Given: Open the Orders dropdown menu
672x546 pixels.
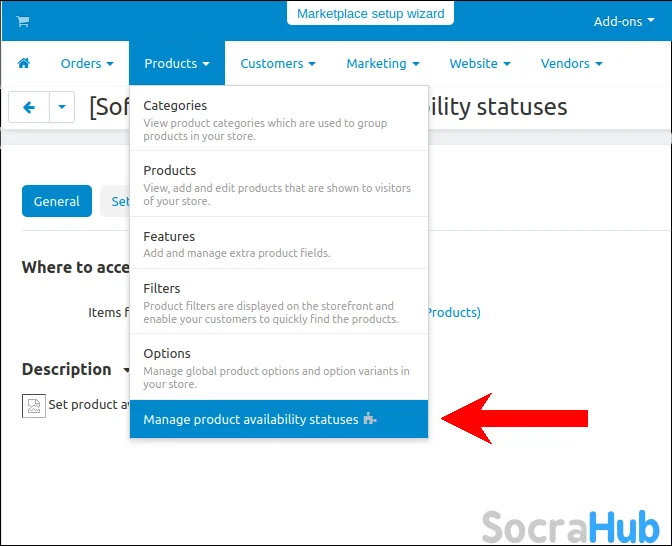Looking at the screenshot, I should tap(87, 63).
